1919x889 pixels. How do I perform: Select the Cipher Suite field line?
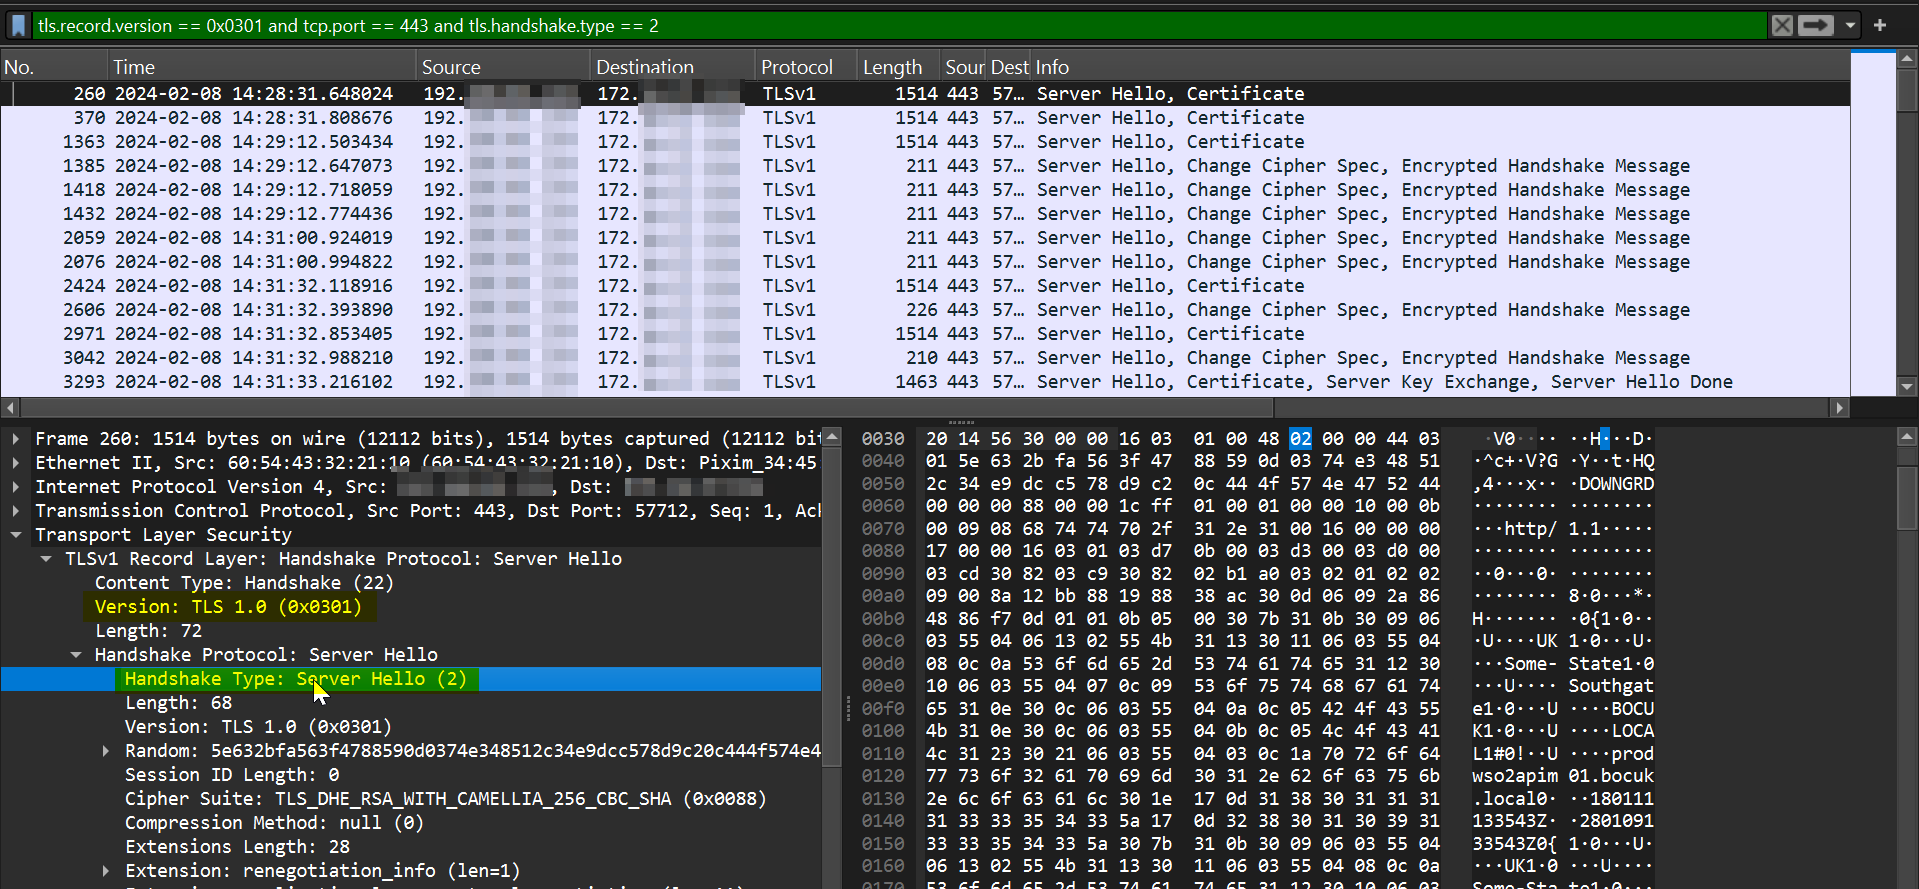[x=445, y=799]
